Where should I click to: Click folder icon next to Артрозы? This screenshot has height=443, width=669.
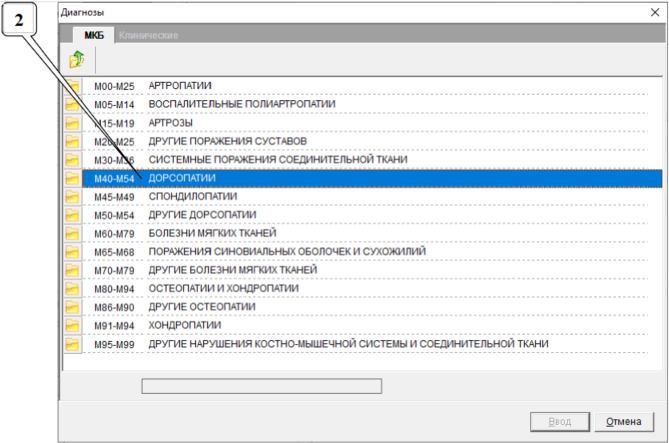[72, 123]
